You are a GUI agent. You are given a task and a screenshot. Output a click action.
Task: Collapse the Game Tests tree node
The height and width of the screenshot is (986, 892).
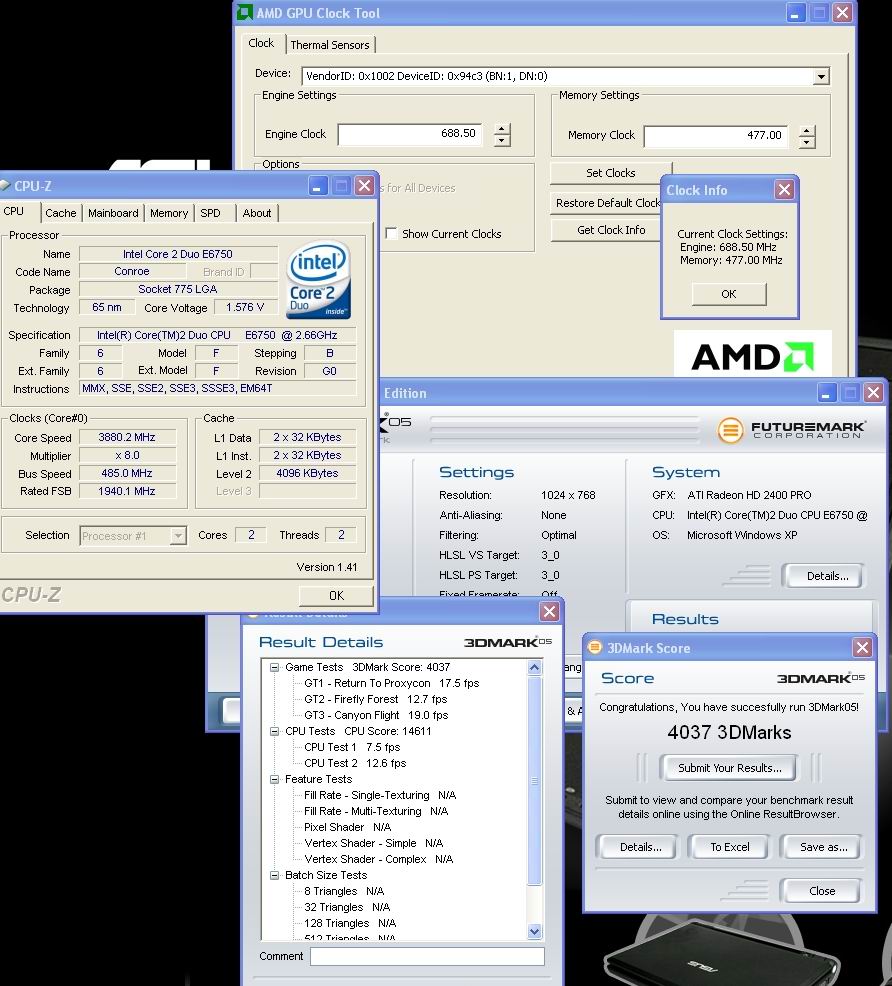274,667
